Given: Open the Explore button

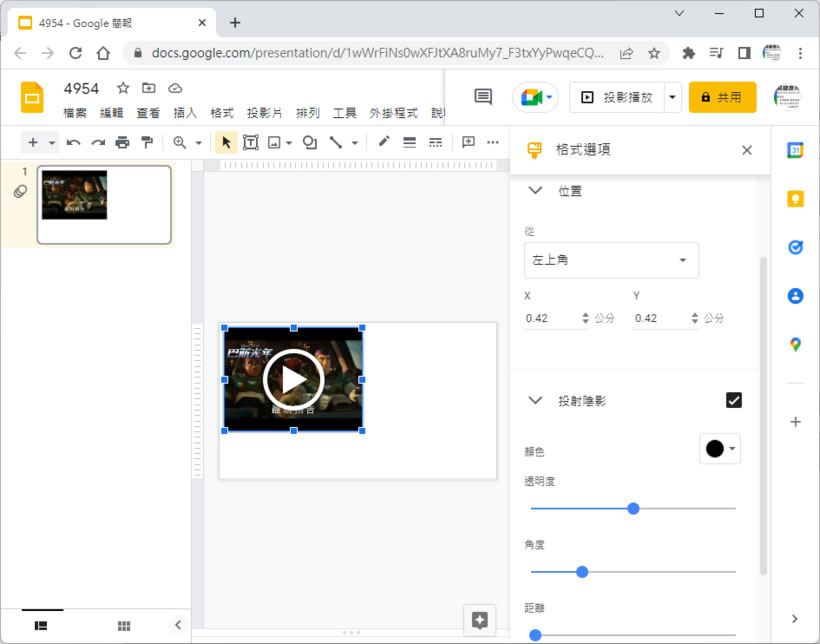Looking at the screenshot, I should coord(480,620).
